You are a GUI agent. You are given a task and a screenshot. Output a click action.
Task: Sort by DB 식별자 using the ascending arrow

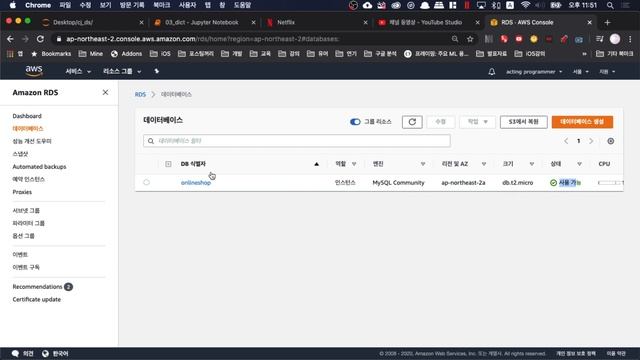click(316, 164)
